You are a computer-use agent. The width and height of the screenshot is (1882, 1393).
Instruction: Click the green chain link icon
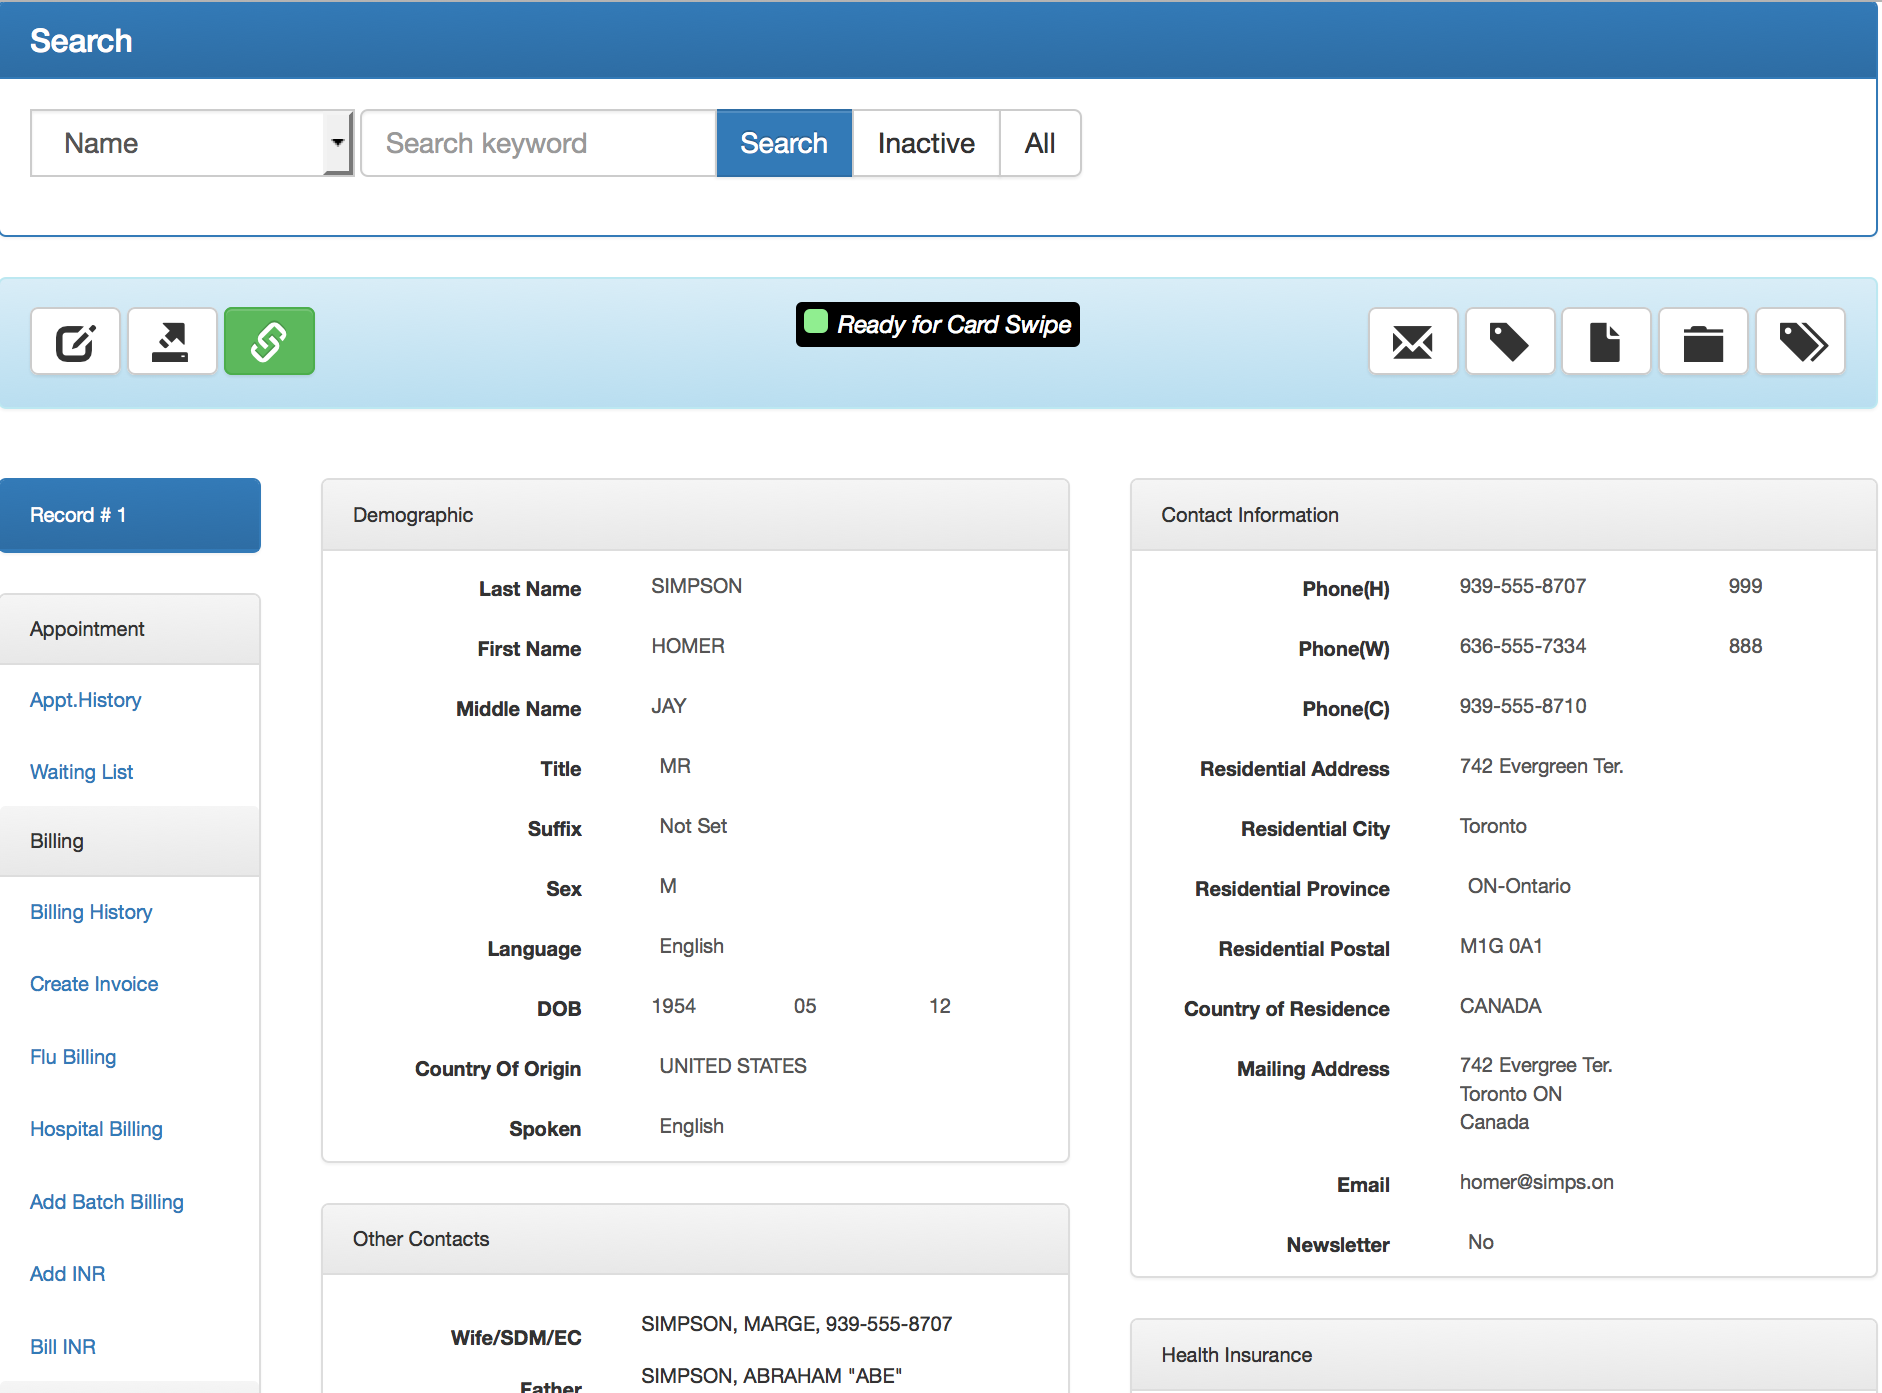tap(269, 342)
